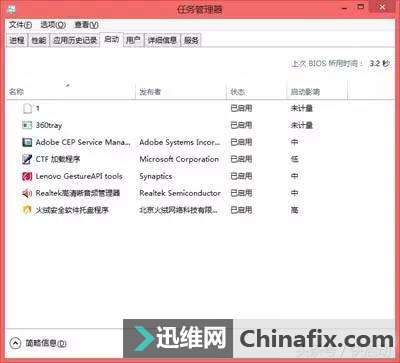The height and width of the screenshot is (363, 400).
Task: Click publisher Adobe Systems Incor...
Action: coord(180,142)
